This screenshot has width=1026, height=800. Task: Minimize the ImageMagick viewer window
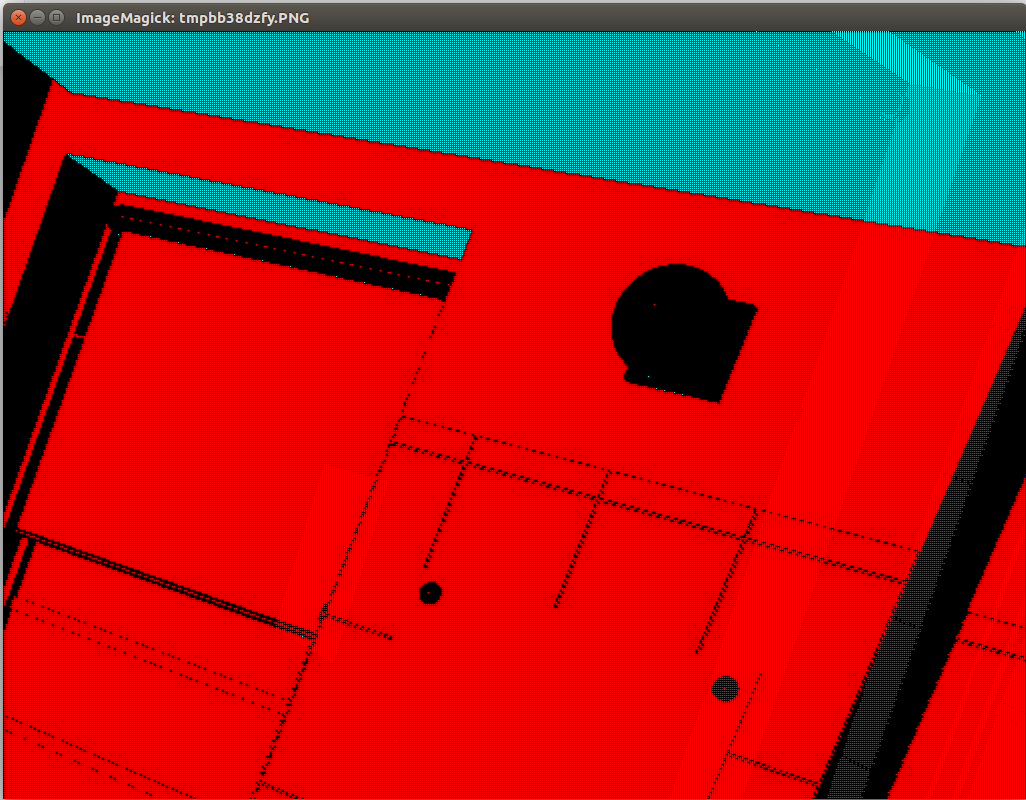37,17
